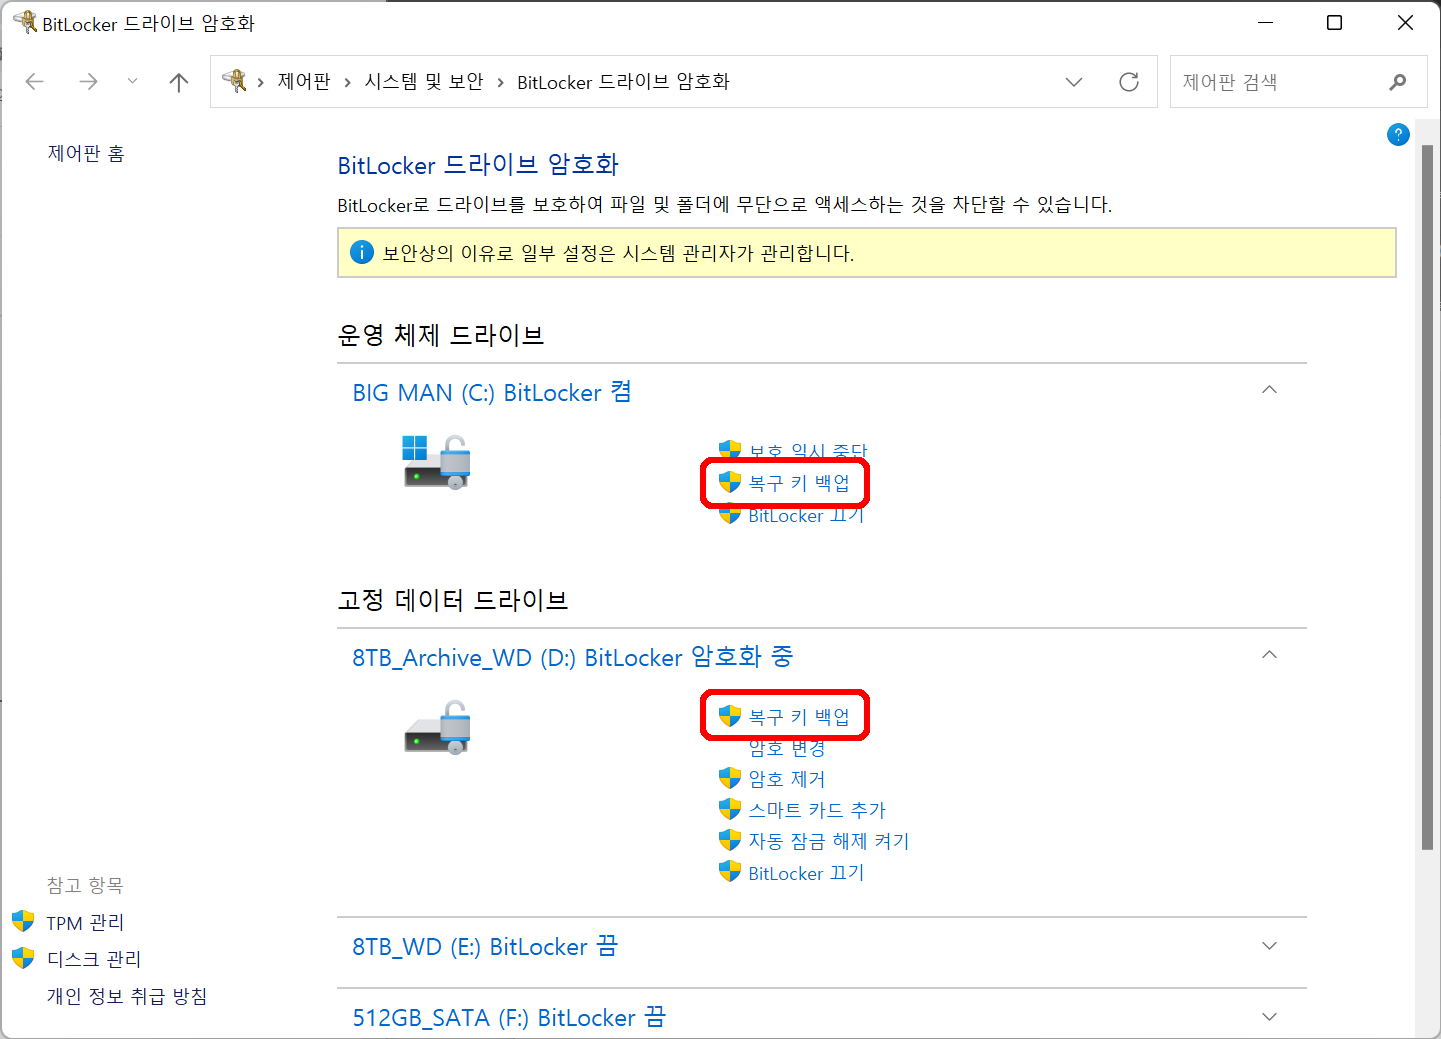Open 디스크 관리 link
1441x1039 pixels.
click(x=94, y=959)
